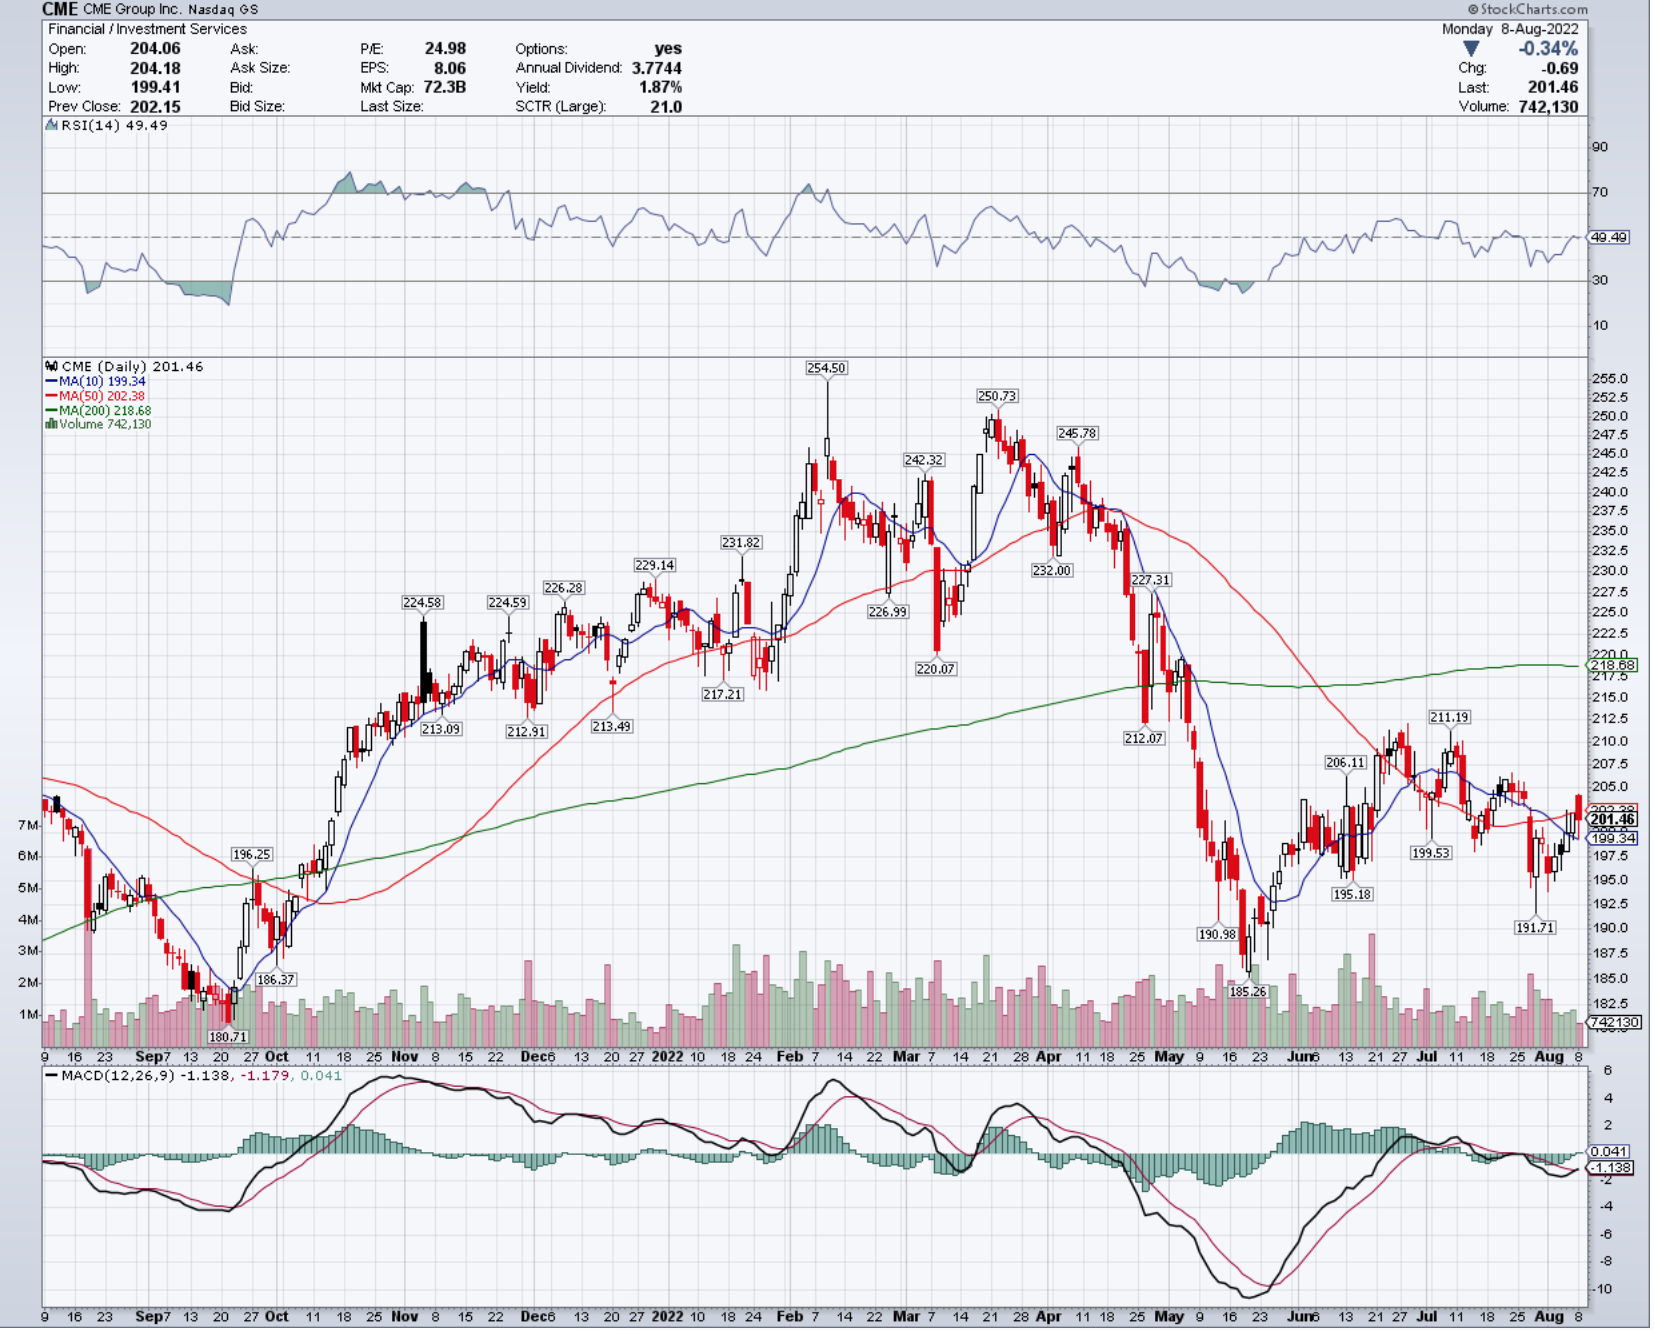Click 'Financial / Investment Services' sector text
The image size is (1654, 1330).
click(x=147, y=29)
